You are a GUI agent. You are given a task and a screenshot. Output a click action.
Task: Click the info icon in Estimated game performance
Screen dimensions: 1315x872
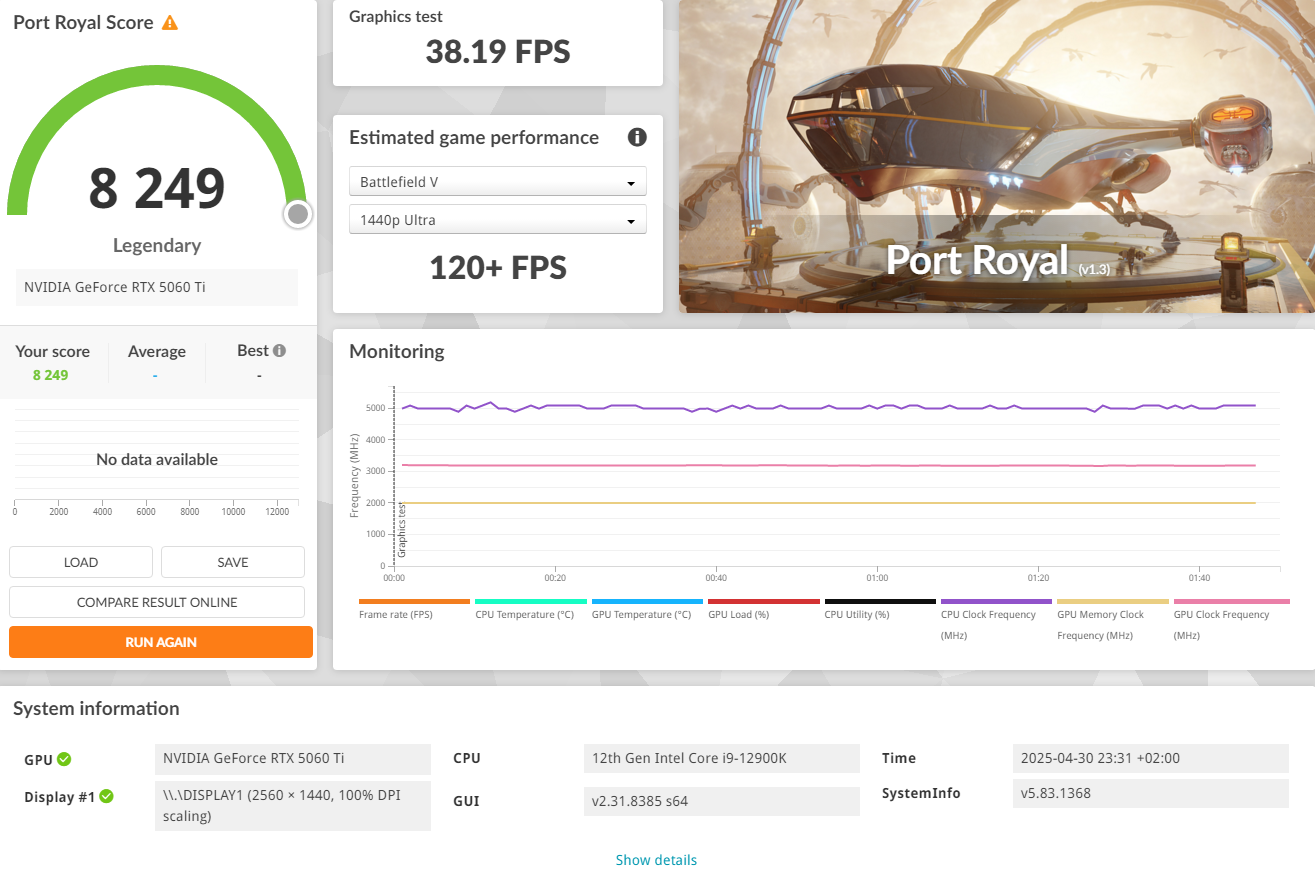click(x=637, y=138)
